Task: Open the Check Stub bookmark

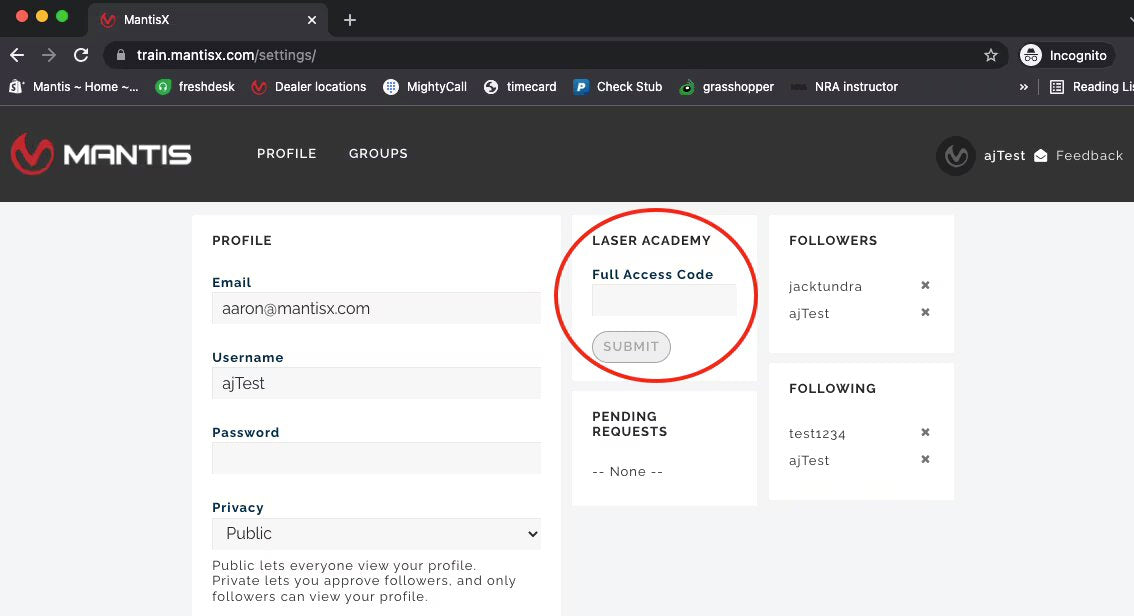Action: click(x=618, y=87)
